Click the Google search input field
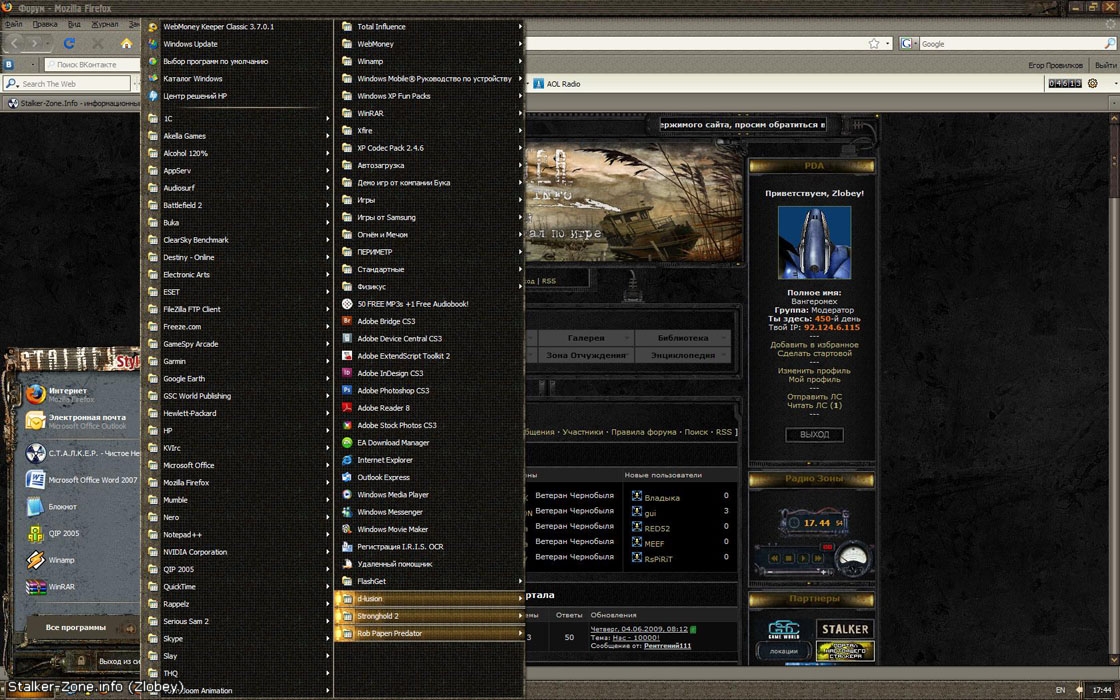 [x=1010, y=44]
